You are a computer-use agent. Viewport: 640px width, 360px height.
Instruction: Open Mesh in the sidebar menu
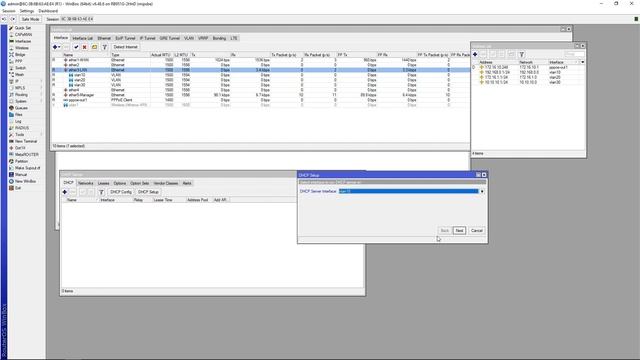point(19,74)
